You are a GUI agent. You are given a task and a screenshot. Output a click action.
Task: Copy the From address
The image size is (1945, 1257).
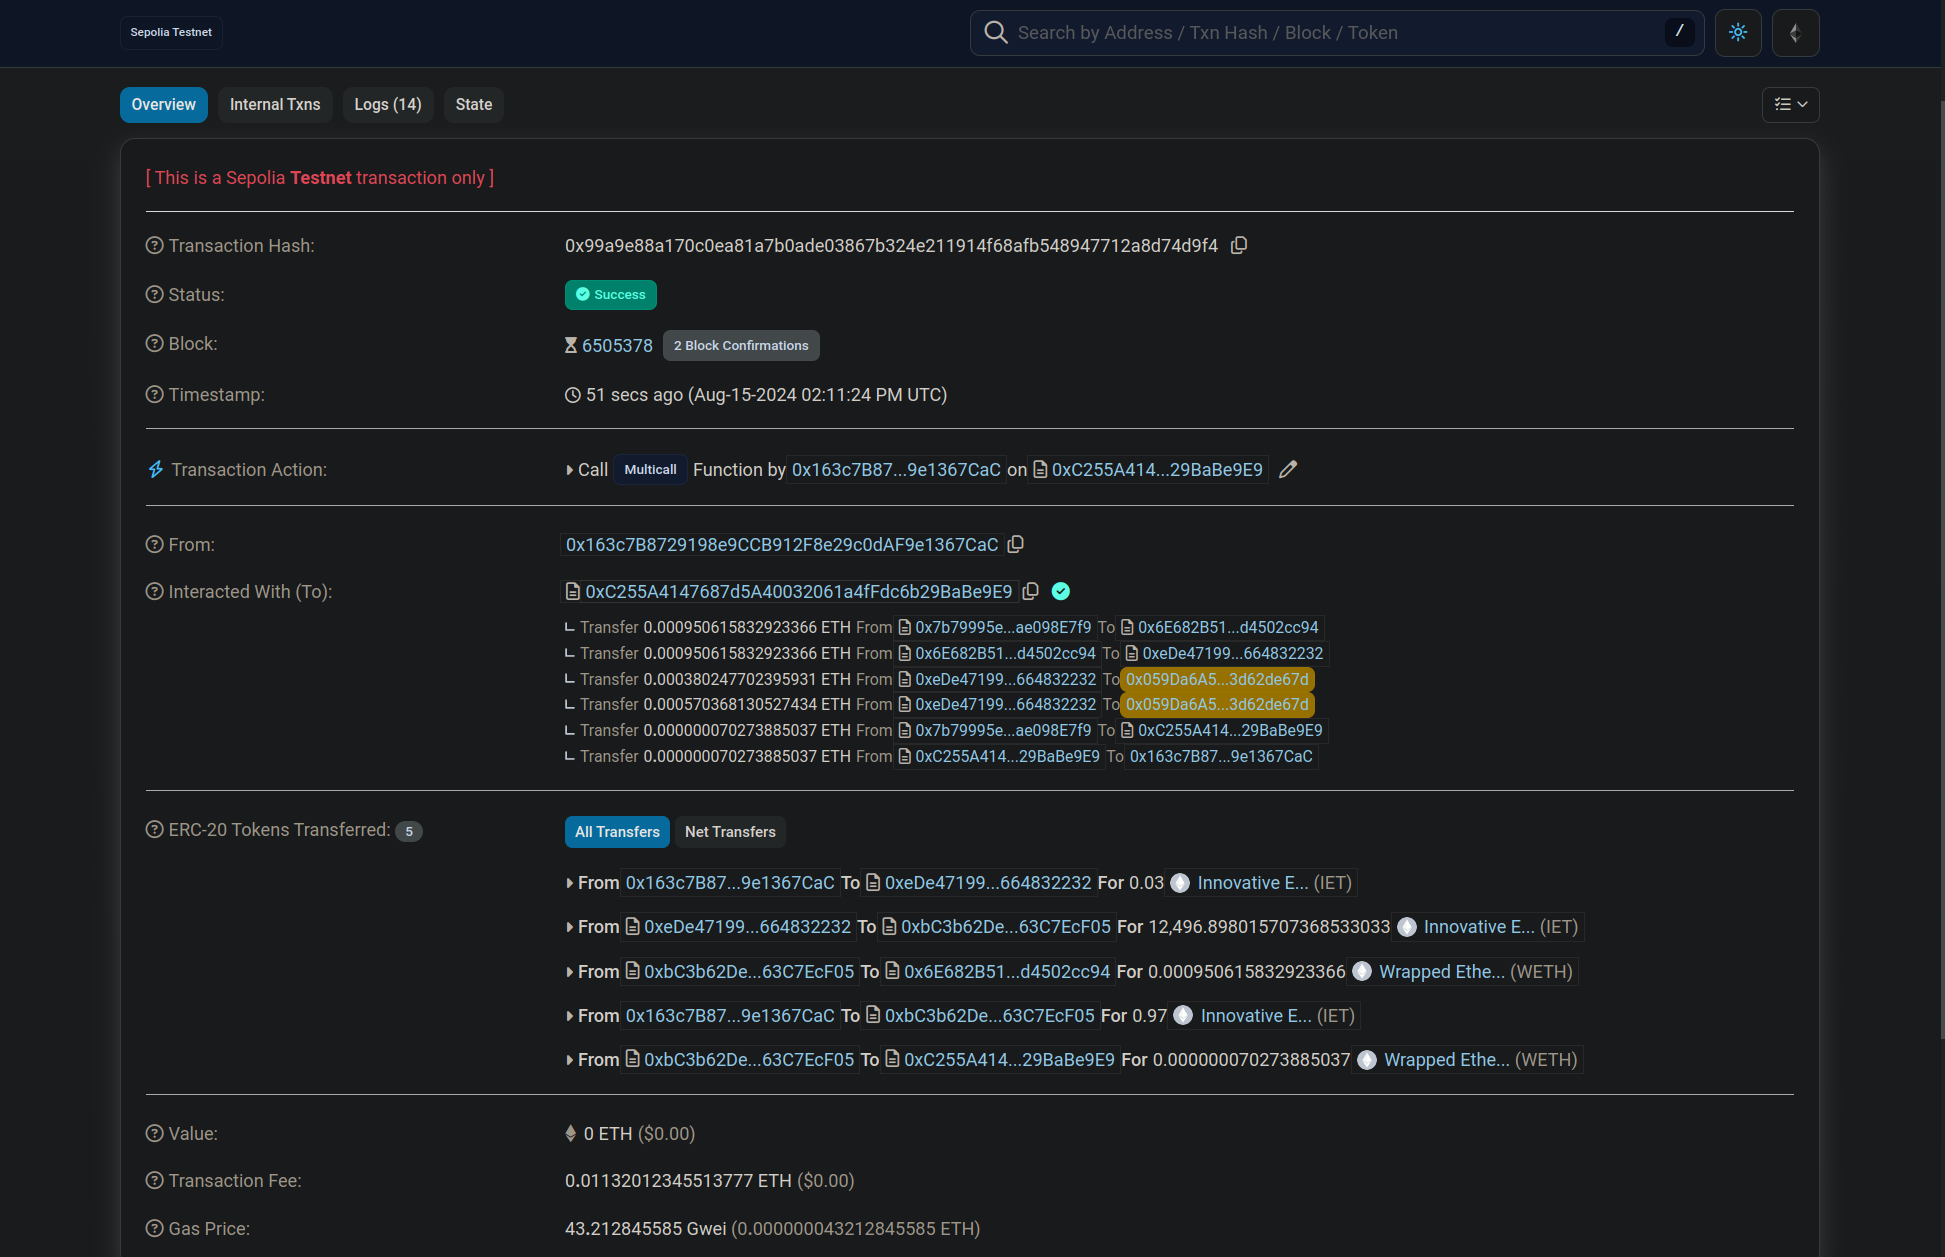[x=1015, y=544]
